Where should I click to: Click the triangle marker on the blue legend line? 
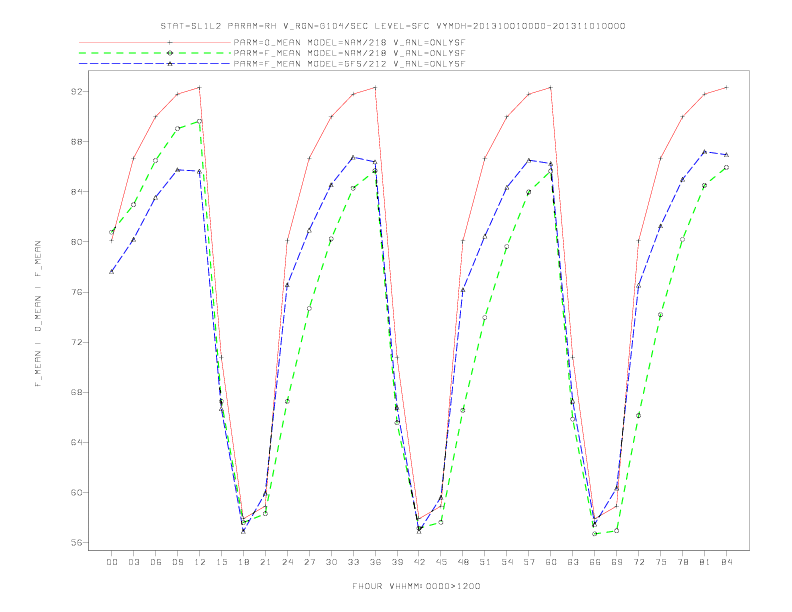170,64
